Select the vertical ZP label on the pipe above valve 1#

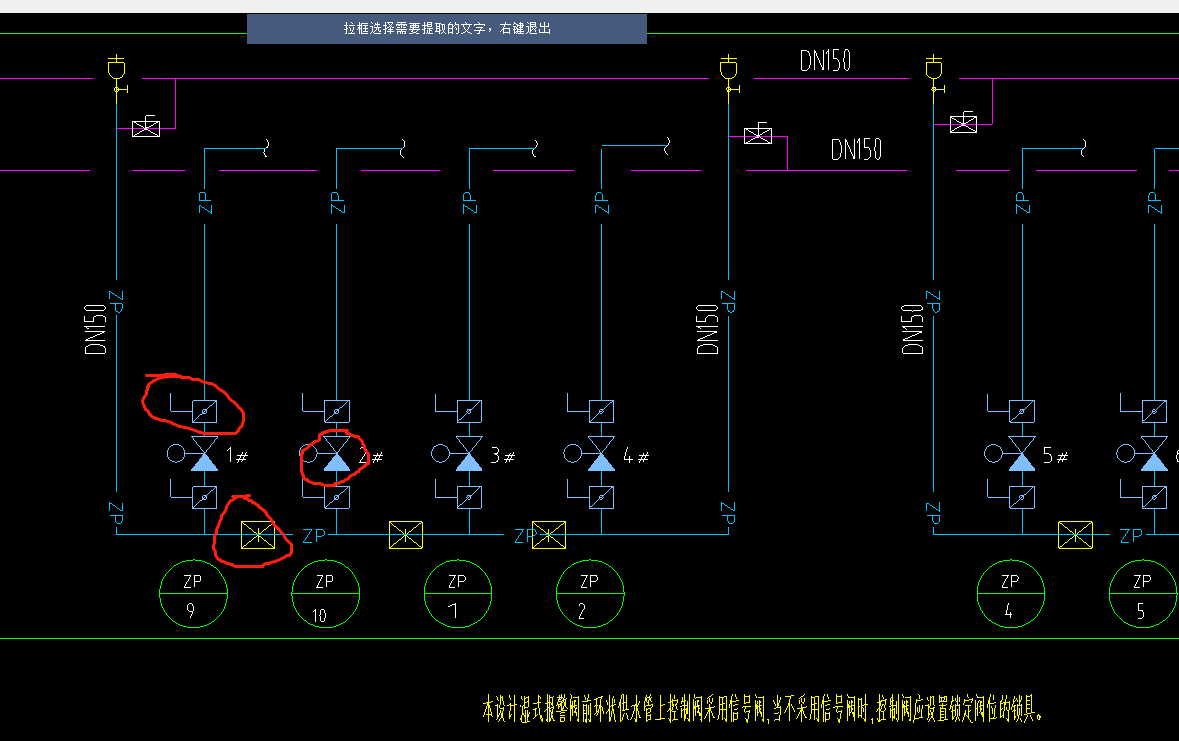point(205,202)
